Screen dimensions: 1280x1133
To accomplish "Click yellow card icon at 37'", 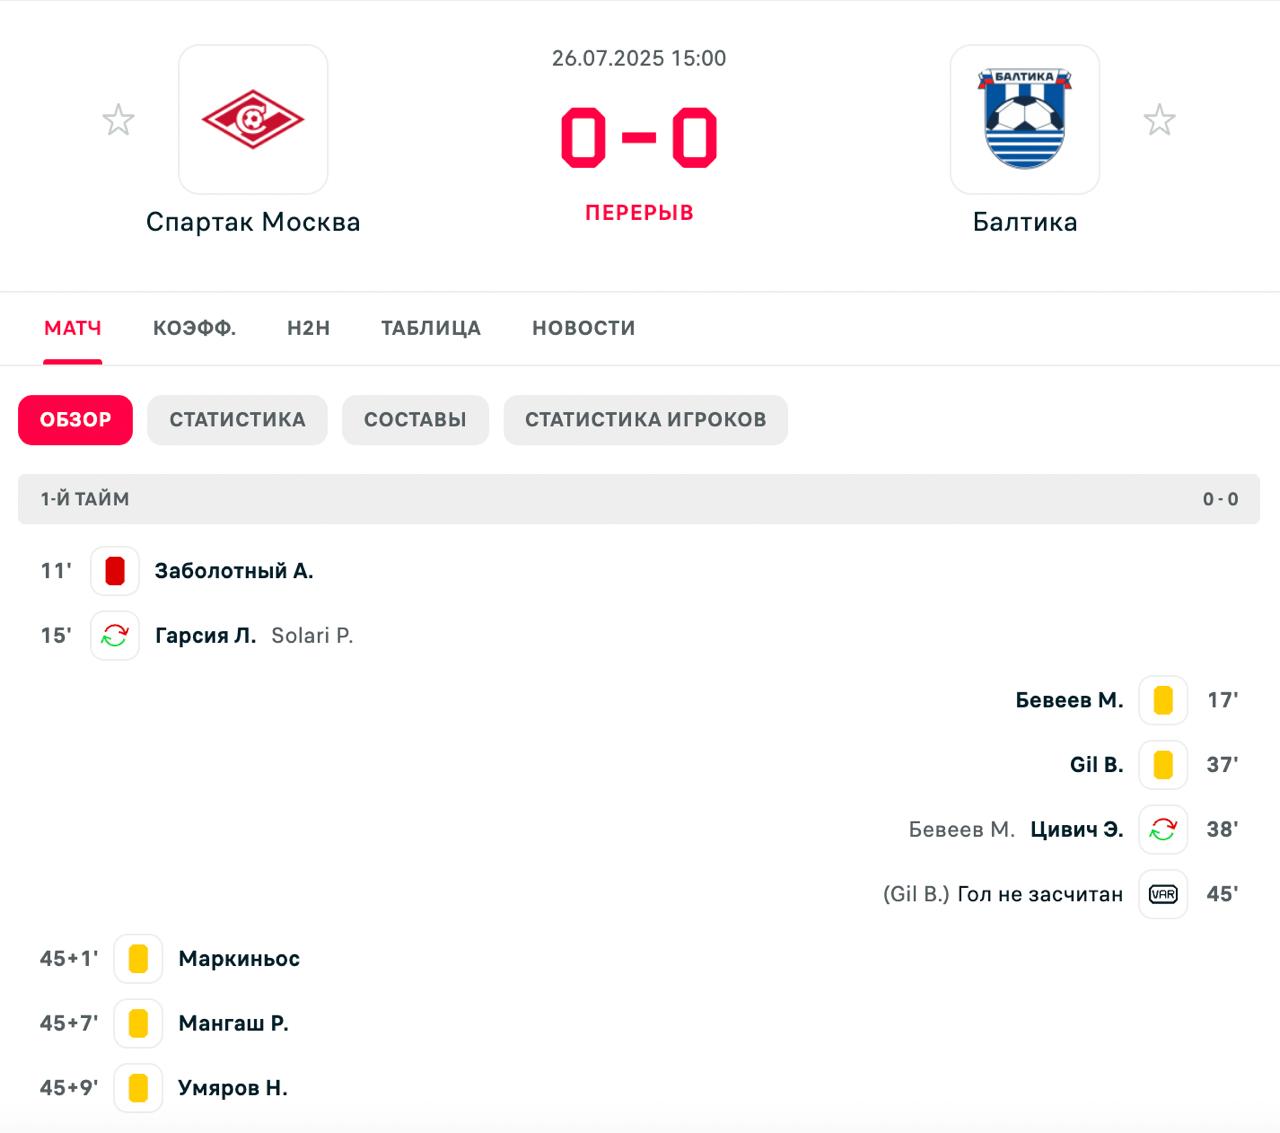I will 1163,765.
